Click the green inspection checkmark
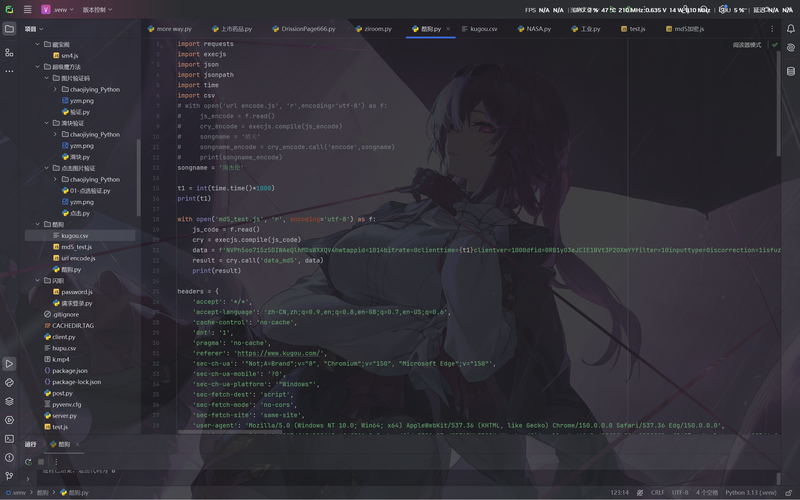The height and width of the screenshot is (500, 800). click(x=775, y=45)
